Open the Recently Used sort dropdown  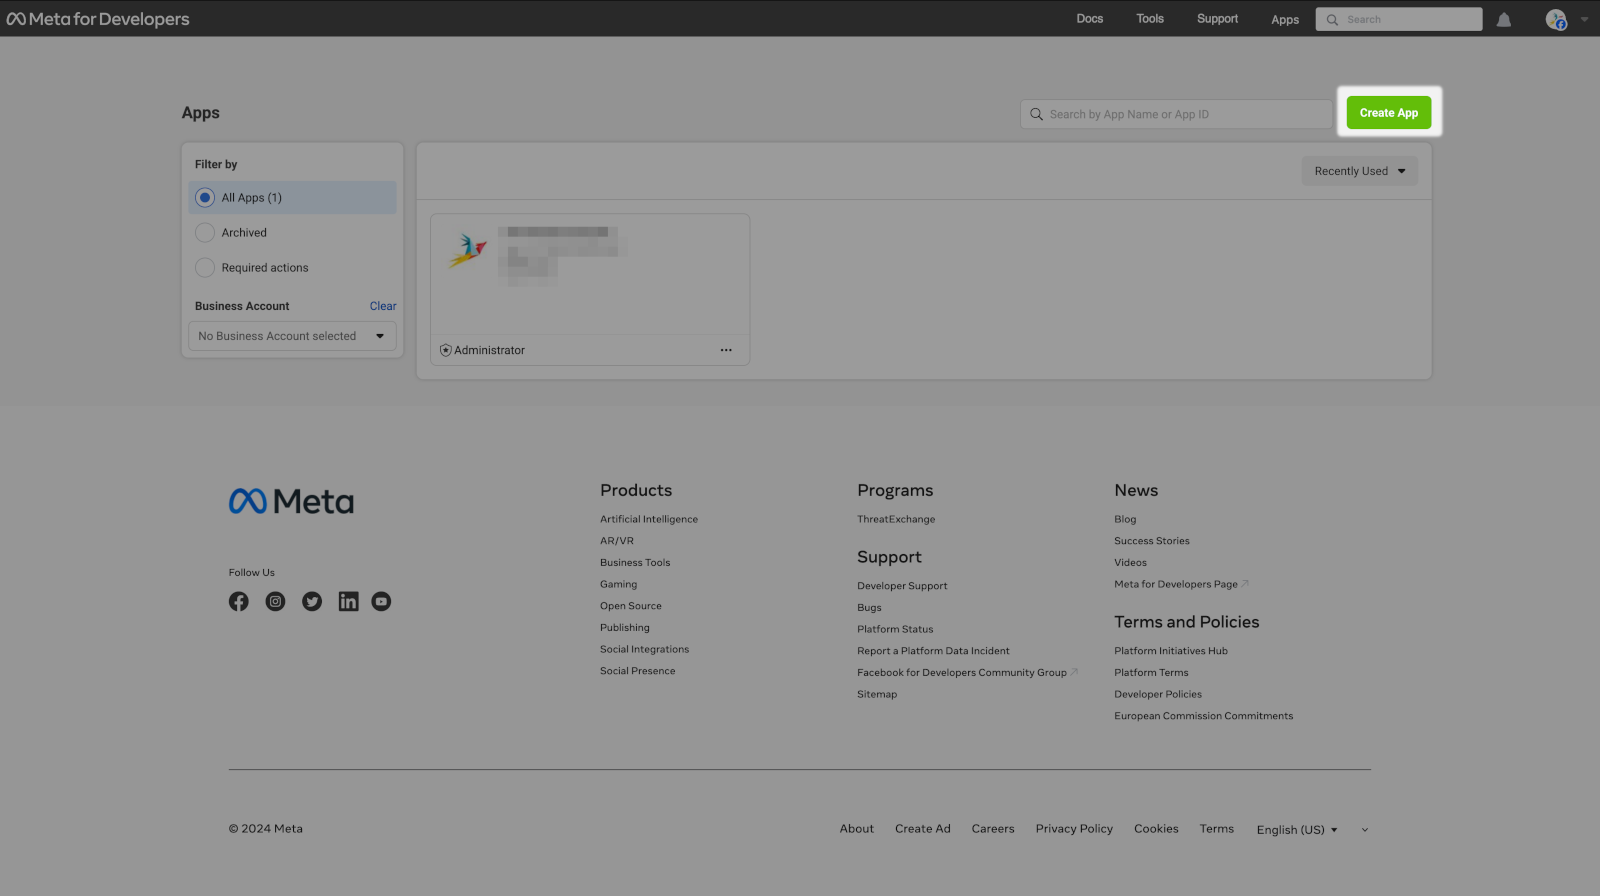[1360, 171]
